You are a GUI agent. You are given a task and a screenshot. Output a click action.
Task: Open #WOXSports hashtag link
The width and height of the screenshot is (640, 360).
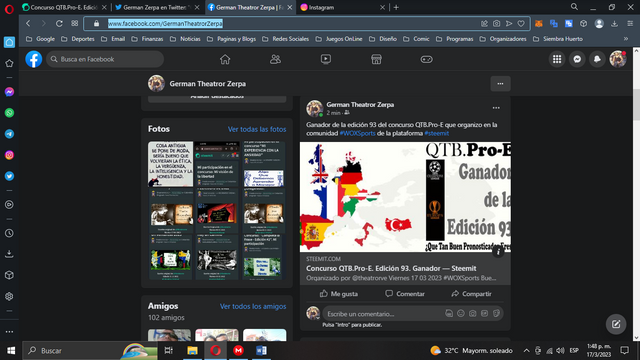(357, 133)
